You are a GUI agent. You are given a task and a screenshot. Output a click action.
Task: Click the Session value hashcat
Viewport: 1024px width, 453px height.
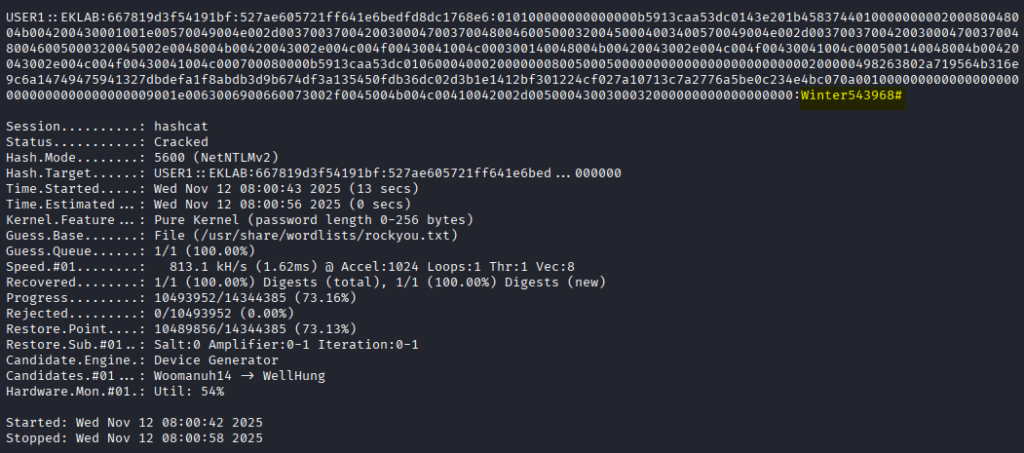pyautogui.click(x=183, y=127)
